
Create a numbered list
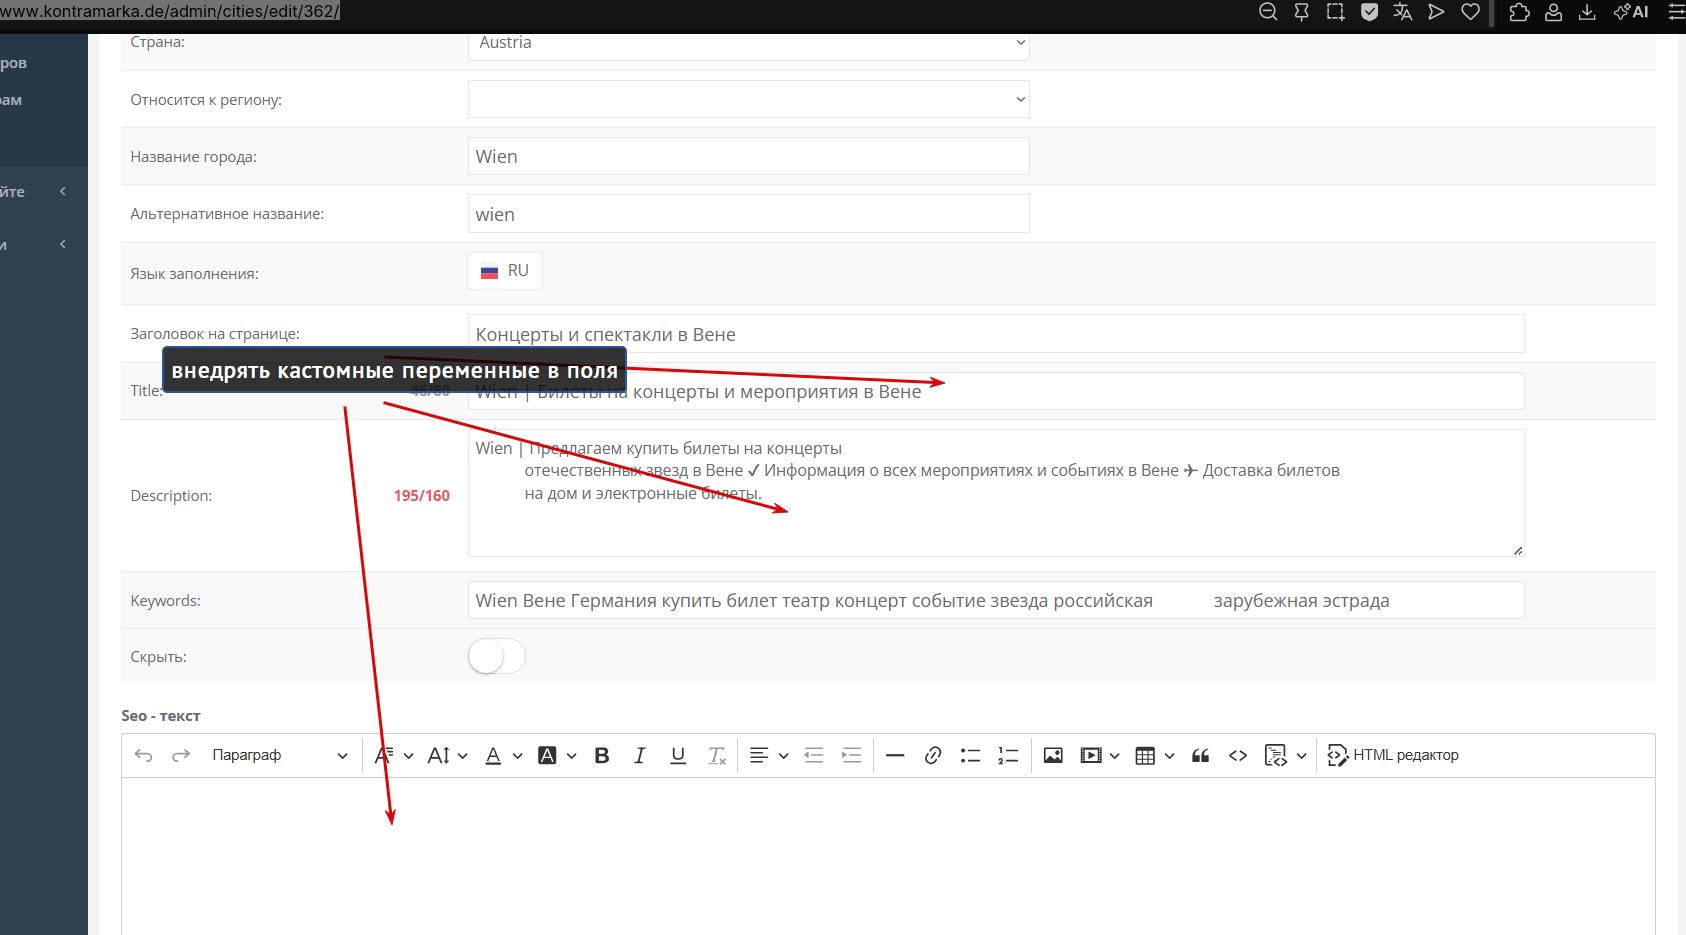pos(1008,756)
